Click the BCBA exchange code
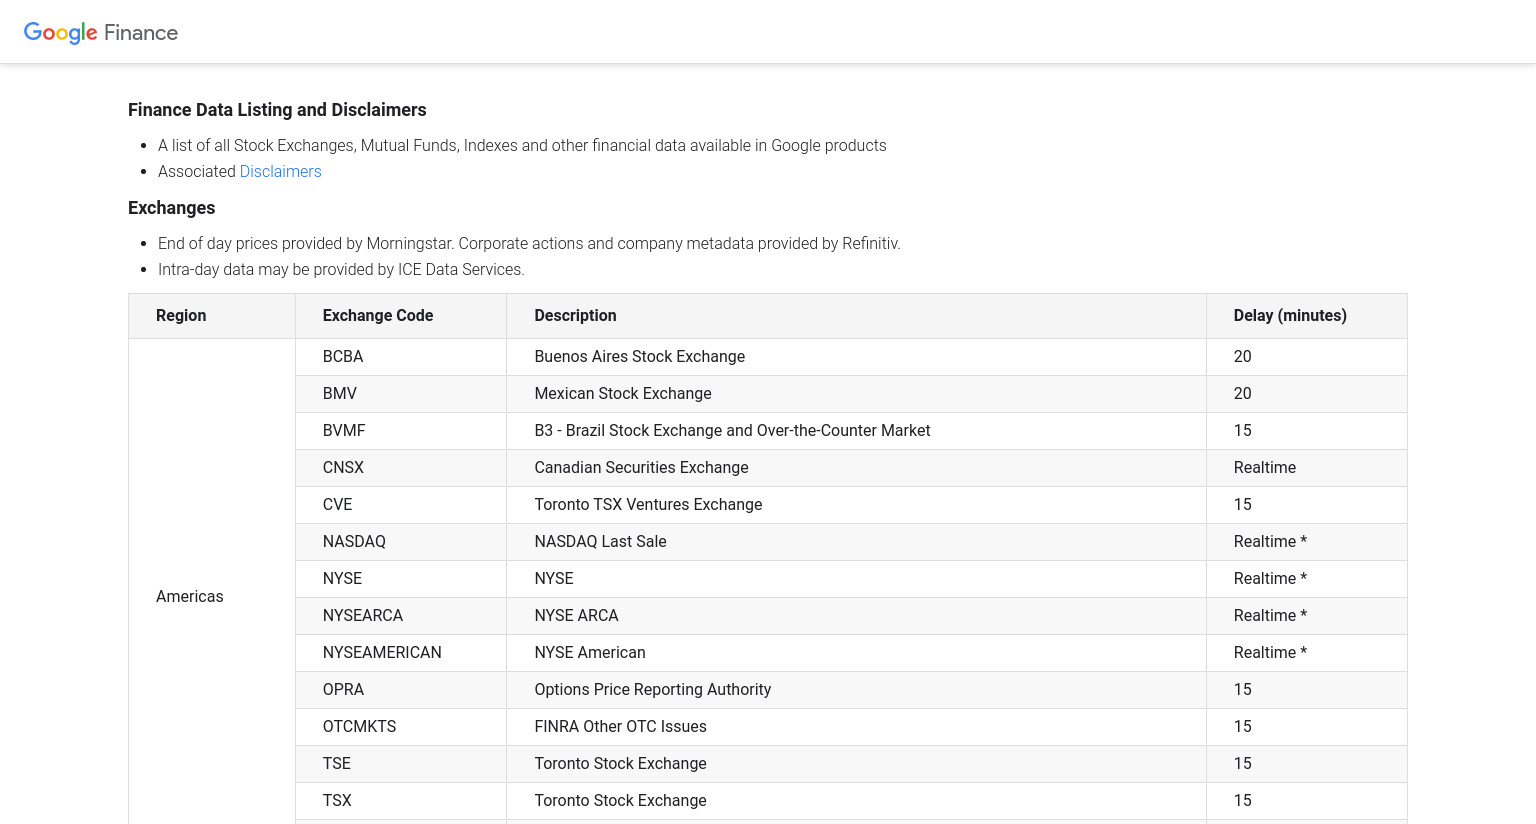The height and width of the screenshot is (824, 1536). [x=343, y=356]
